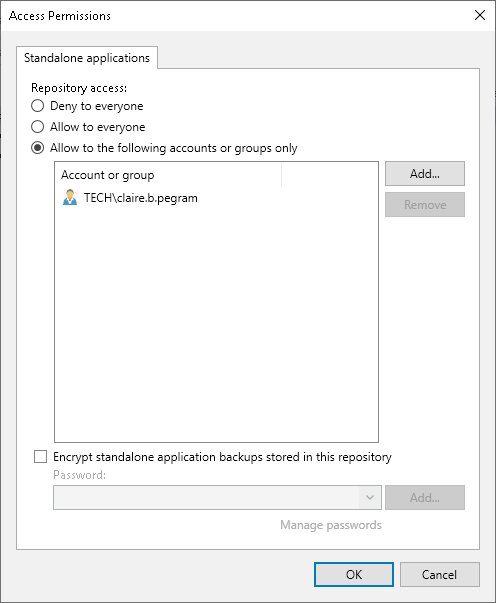This screenshot has height=603, width=496.
Task: Switch to the Standalone applications tab
Action: point(87,58)
